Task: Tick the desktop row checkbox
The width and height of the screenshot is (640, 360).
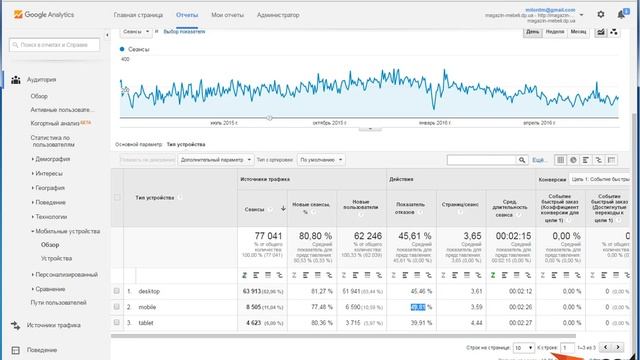Action: pos(117,291)
